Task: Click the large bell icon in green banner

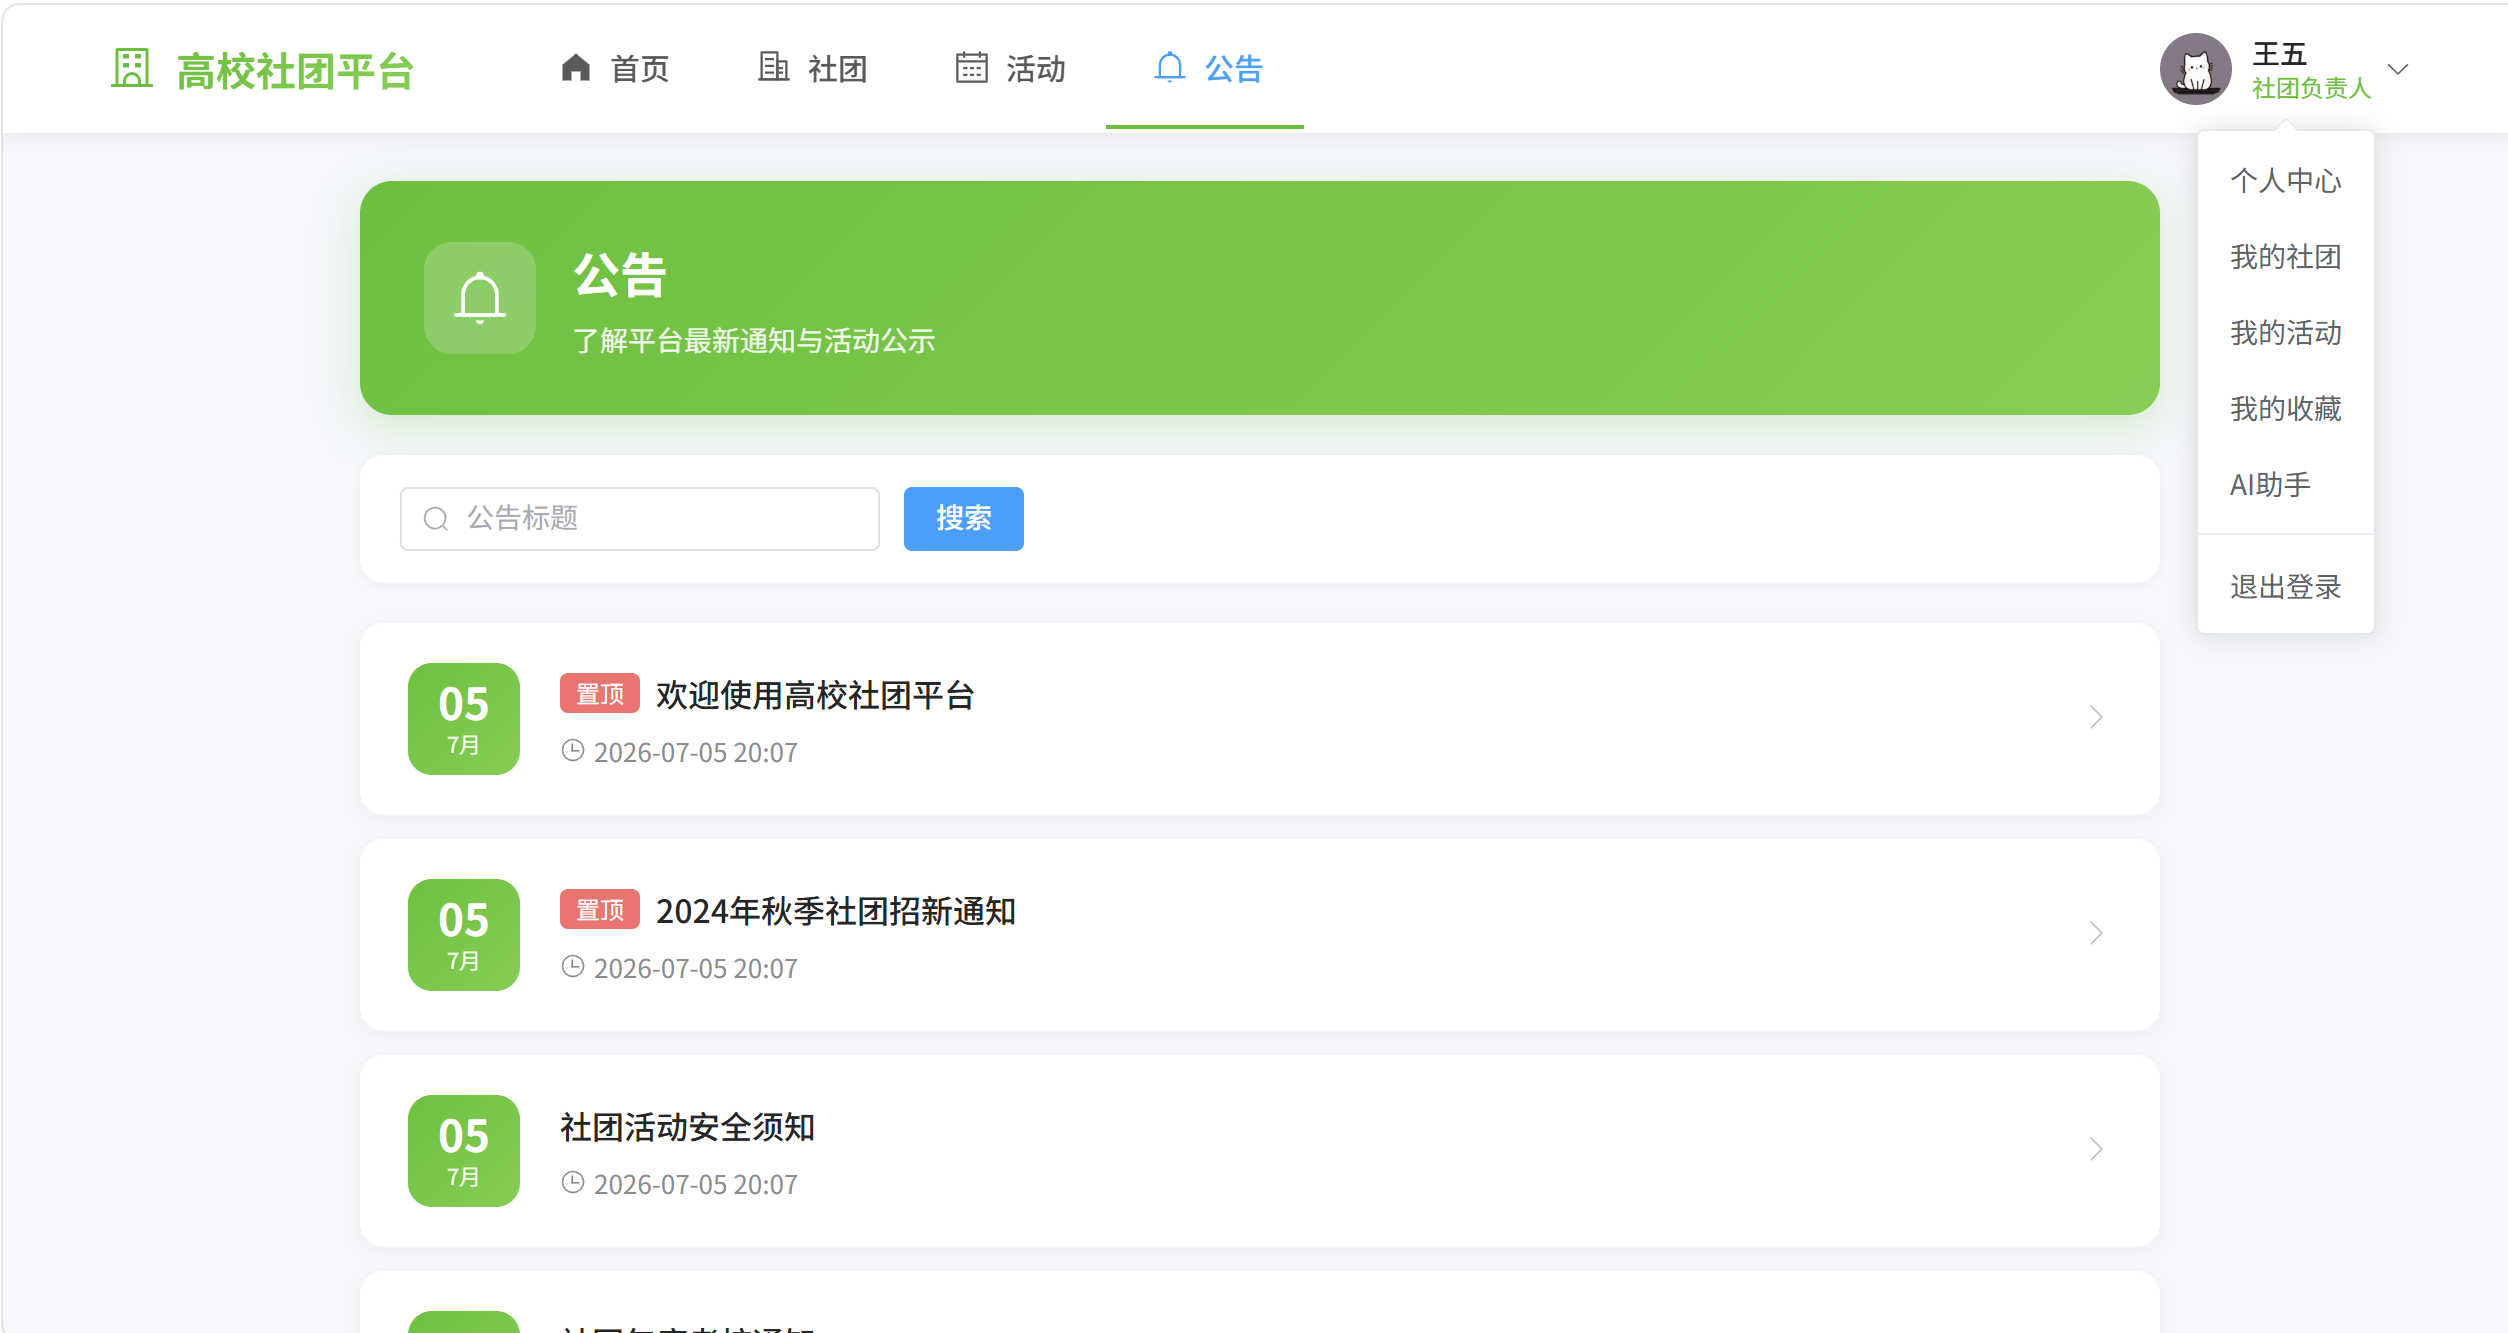Action: (480, 298)
